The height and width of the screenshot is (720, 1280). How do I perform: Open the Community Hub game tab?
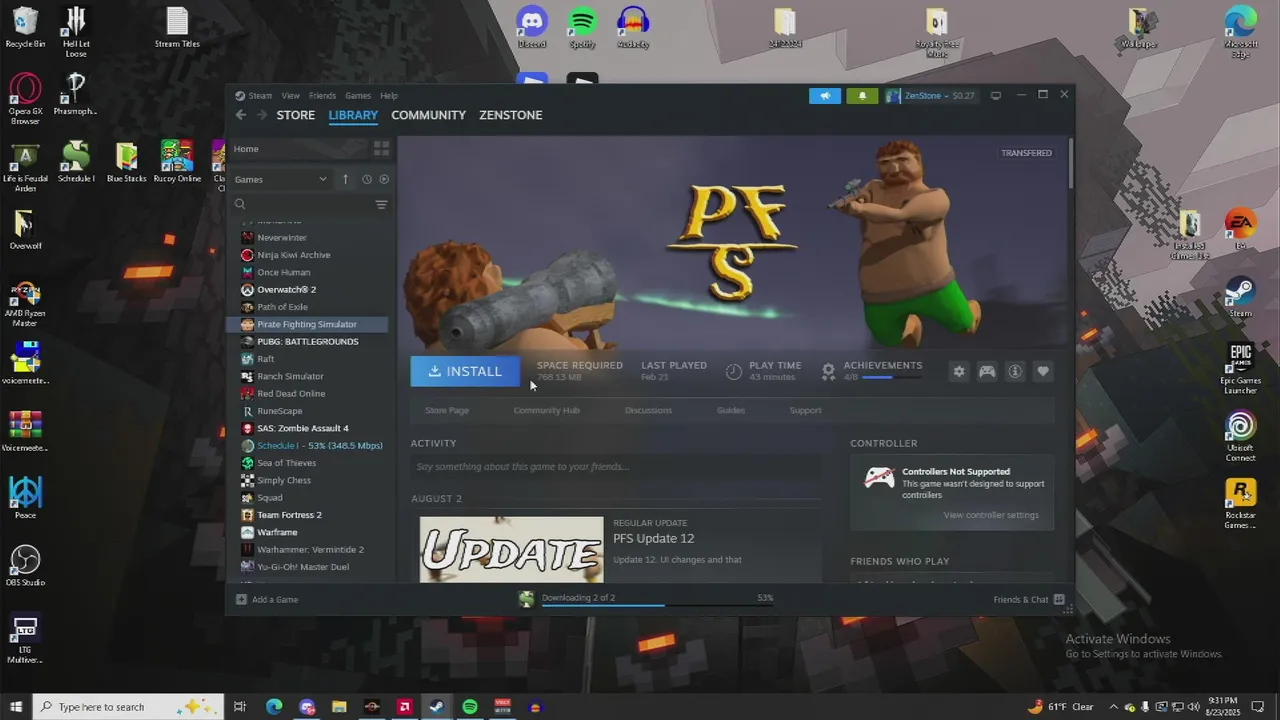point(546,410)
